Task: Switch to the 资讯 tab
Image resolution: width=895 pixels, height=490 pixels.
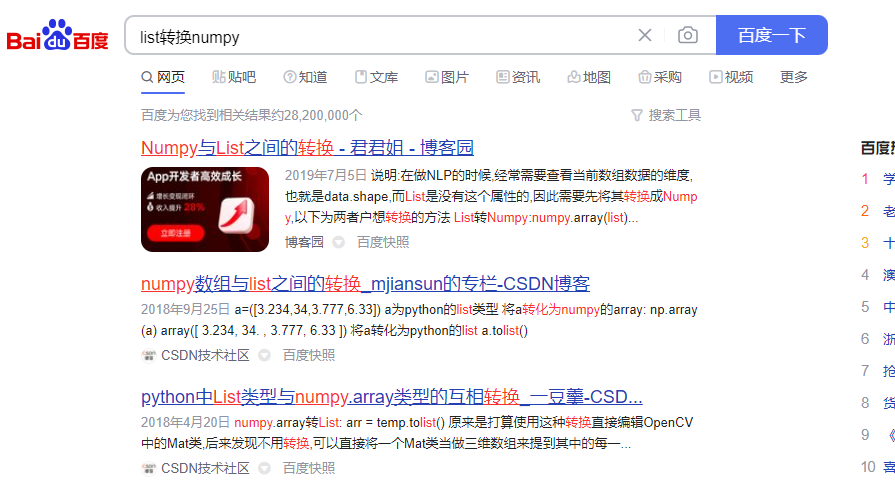Action: coord(518,77)
